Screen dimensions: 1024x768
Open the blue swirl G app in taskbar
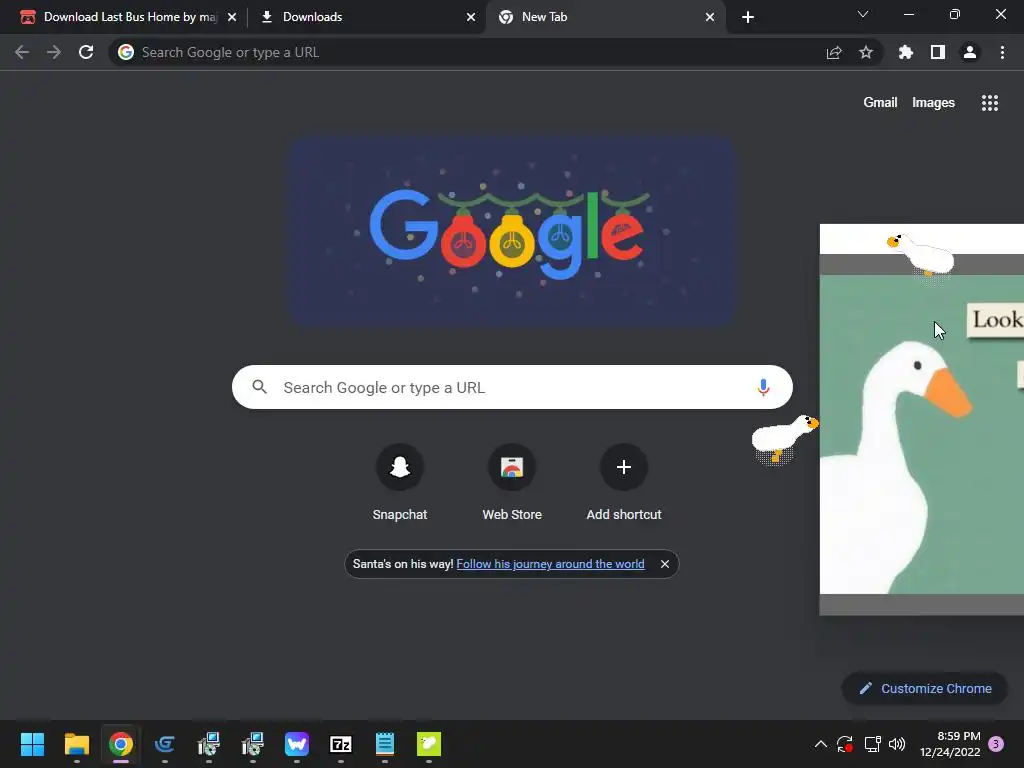(x=165, y=744)
